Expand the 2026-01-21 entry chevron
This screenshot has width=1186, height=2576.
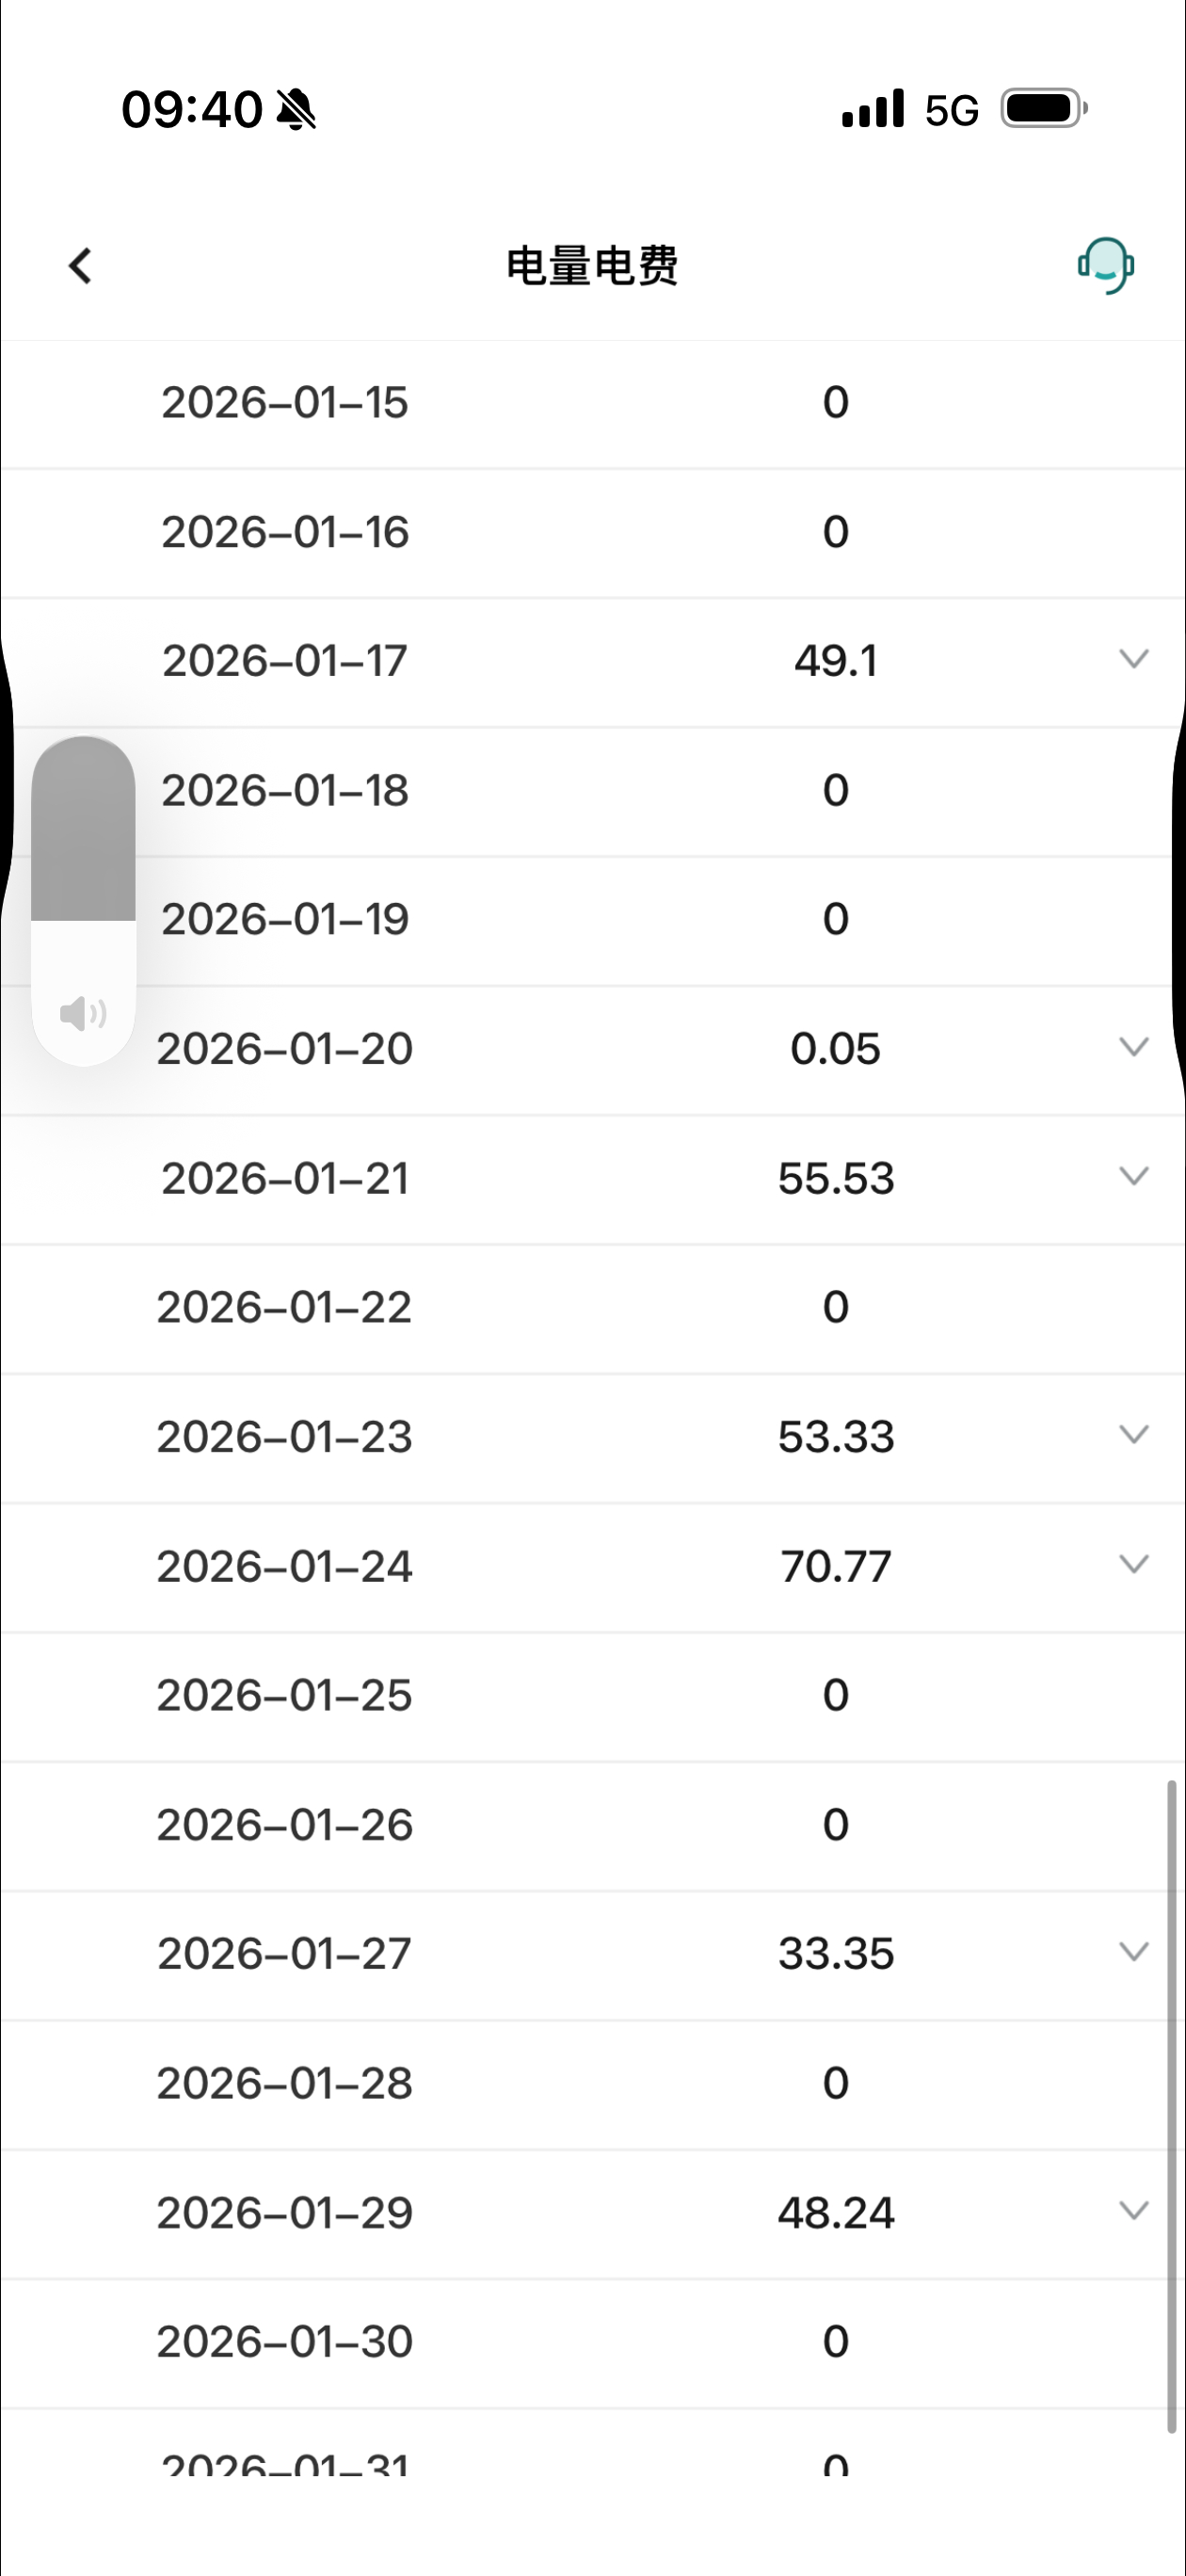click(1133, 1176)
